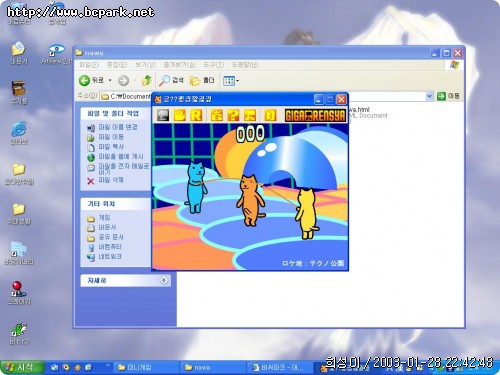Viewport: 500px width, 375px height.
Task: Open the 파일(F) menu in nawa window
Action: pos(89,65)
